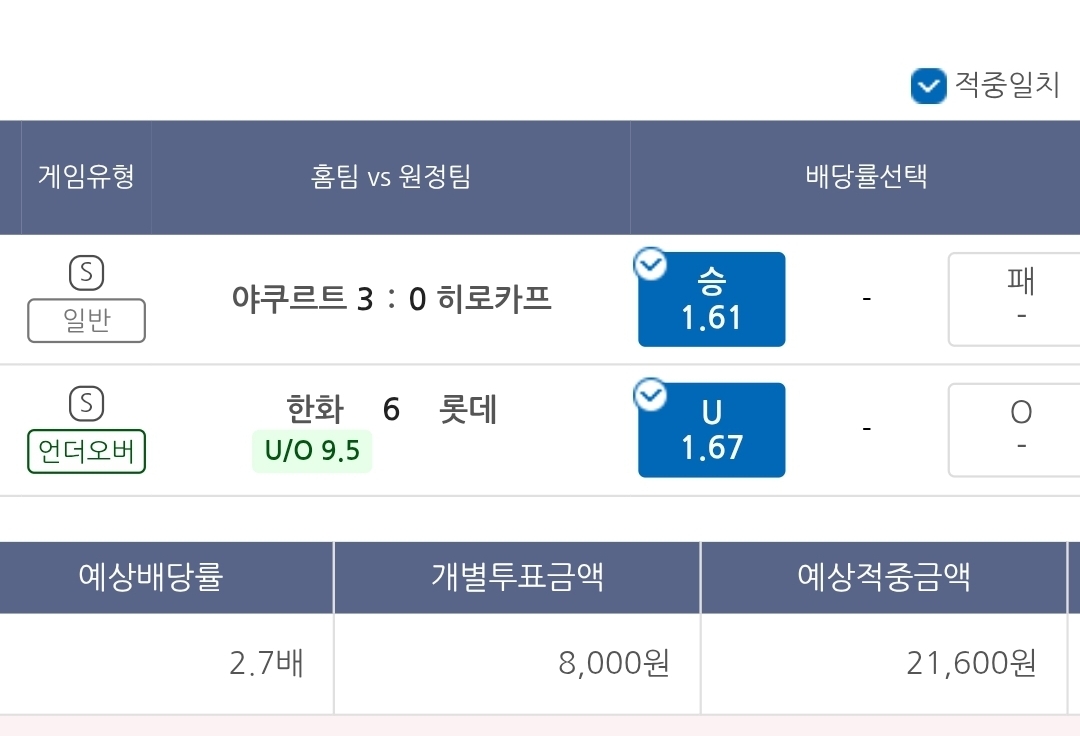Screen dimensions: 1080x736
Task: Click the S icon in 야쿠르트 row
Action: (x=86, y=273)
